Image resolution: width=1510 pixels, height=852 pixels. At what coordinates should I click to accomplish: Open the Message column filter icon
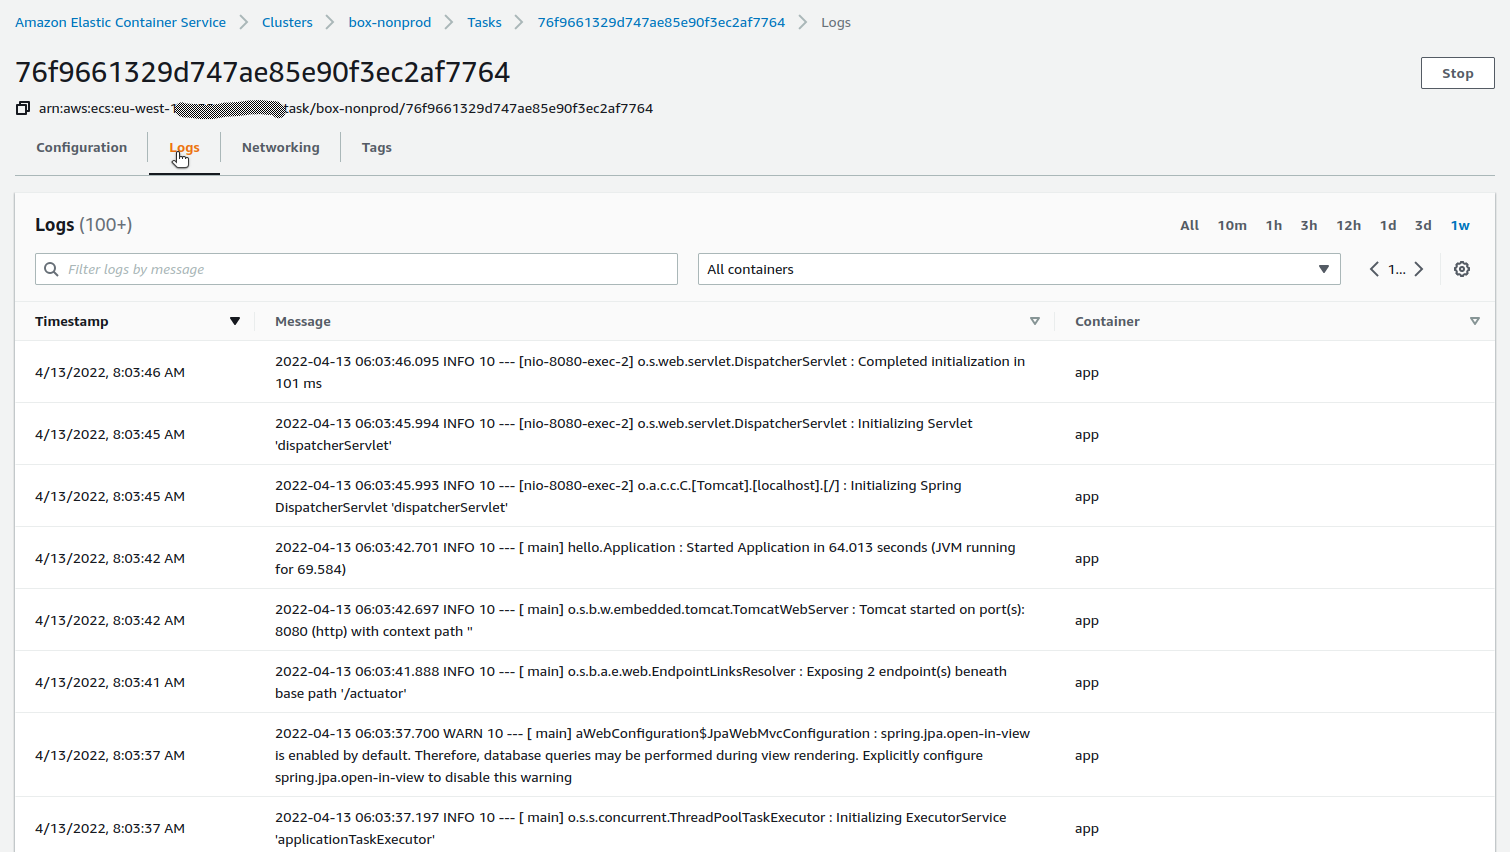(1035, 321)
